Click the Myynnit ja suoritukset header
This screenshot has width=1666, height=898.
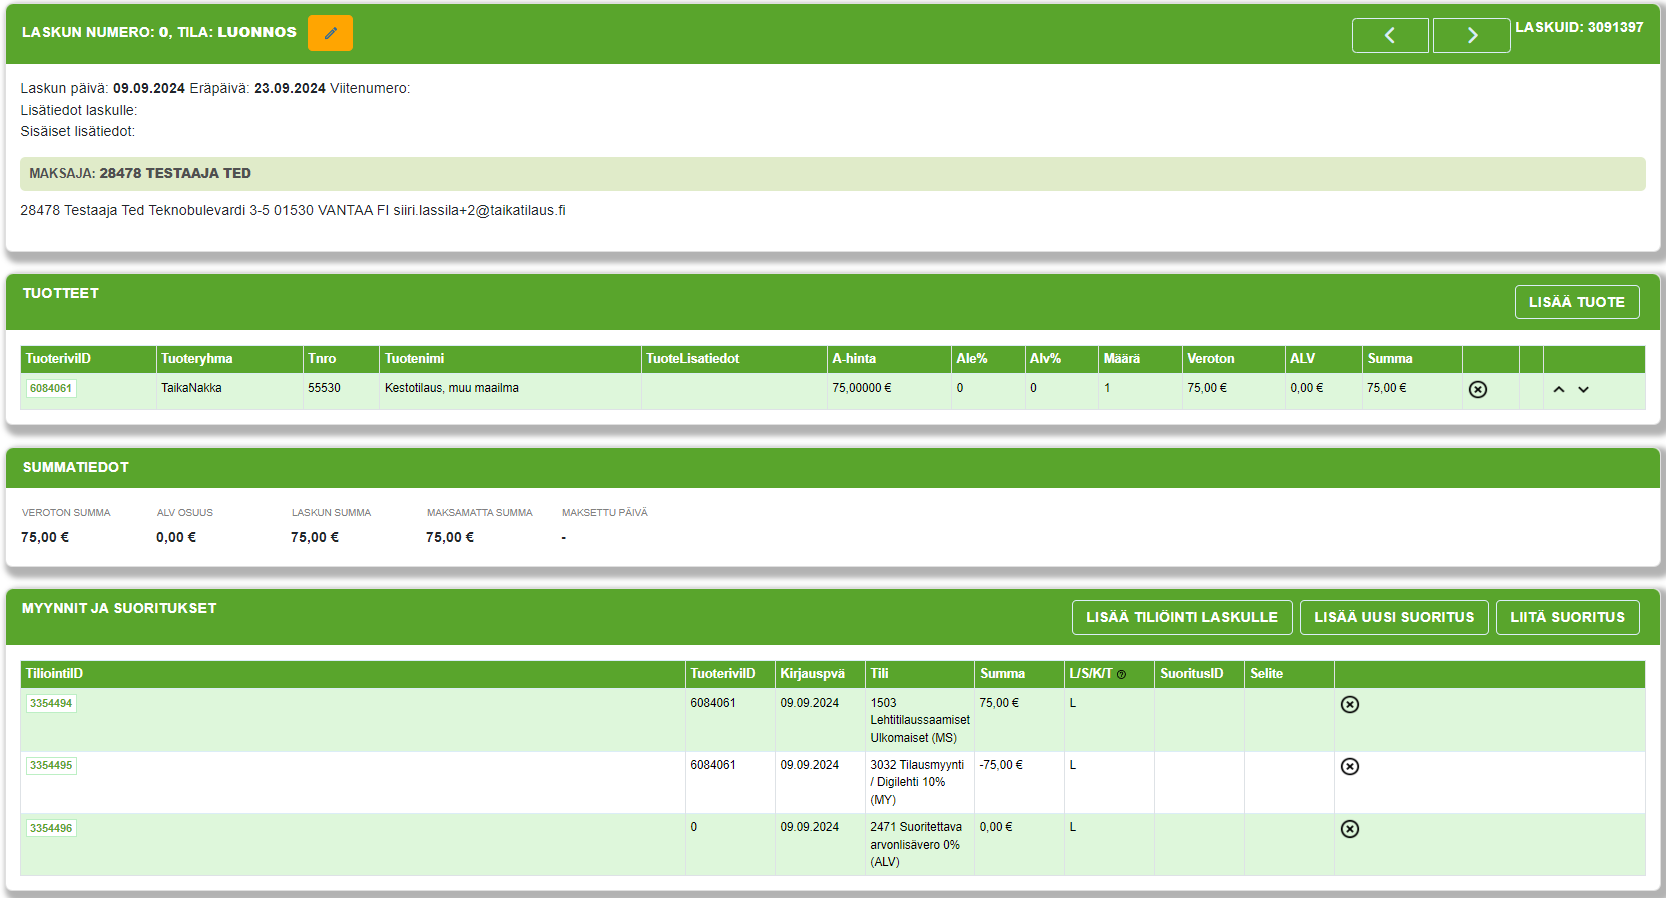(x=119, y=608)
